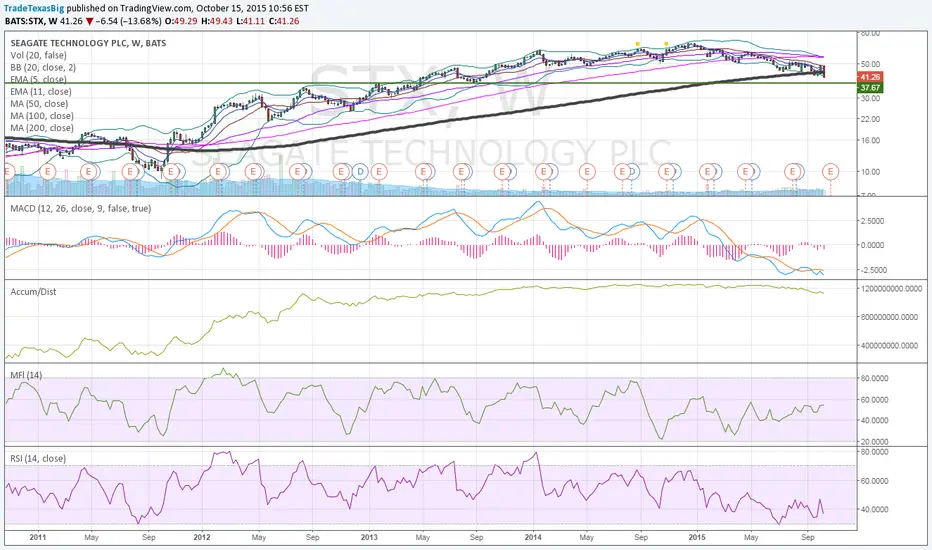Click the dividend D marker near early 2013

(x=360, y=172)
